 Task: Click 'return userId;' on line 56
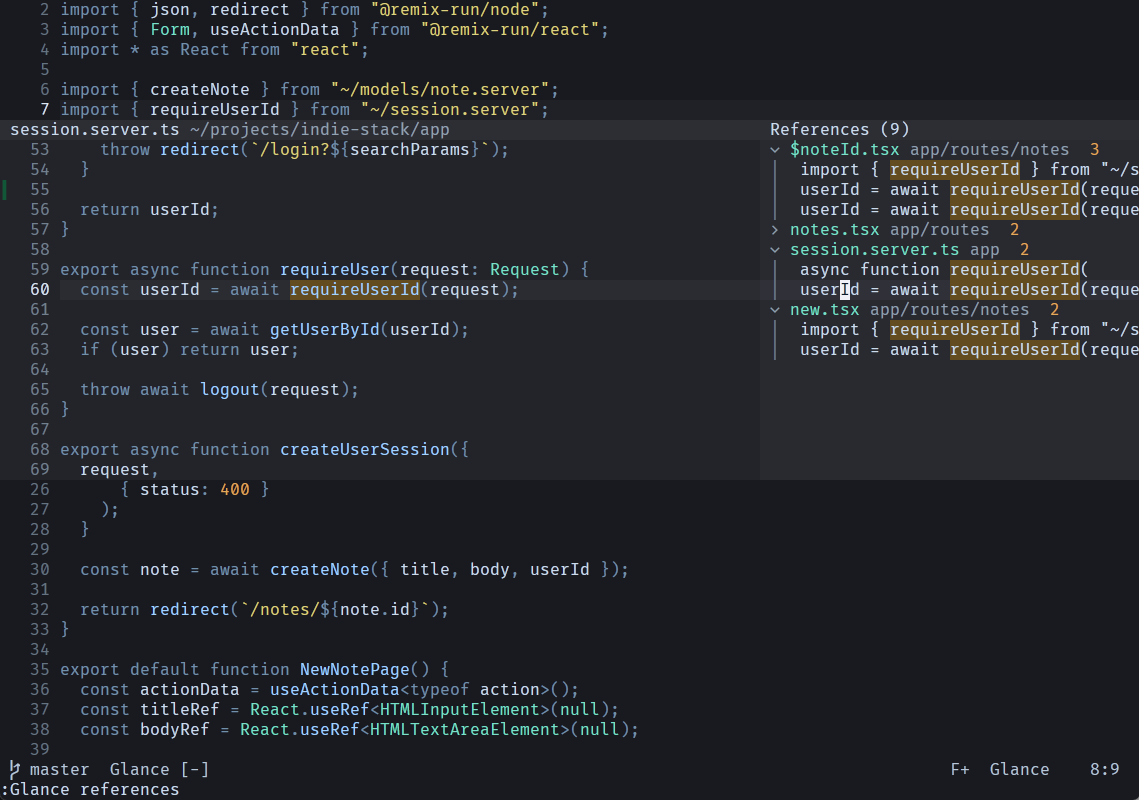(x=149, y=210)
